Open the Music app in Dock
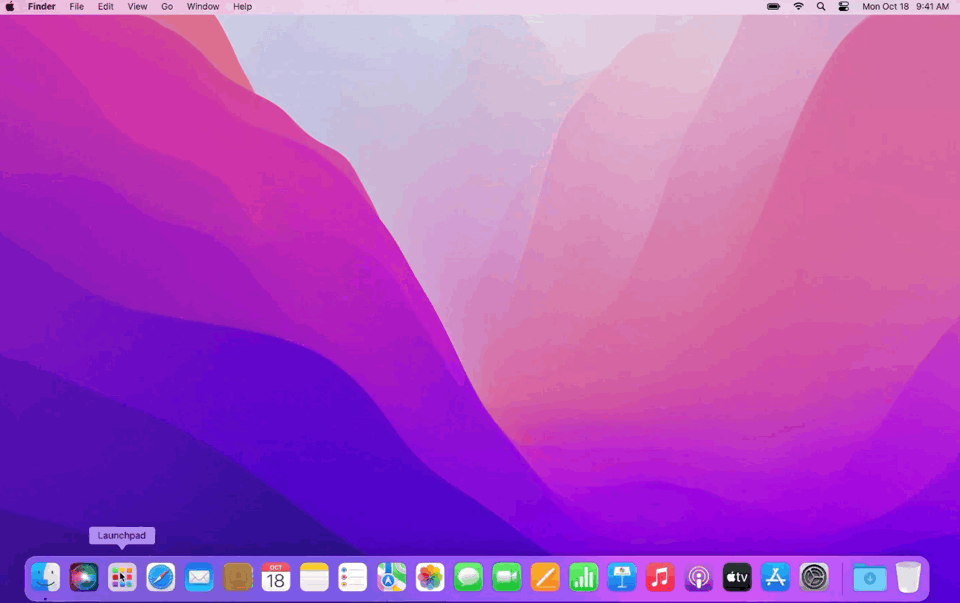 (660, 577)
